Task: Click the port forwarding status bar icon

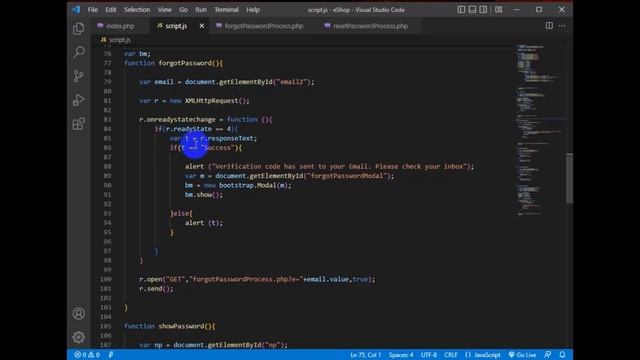Action: [111, 355]
